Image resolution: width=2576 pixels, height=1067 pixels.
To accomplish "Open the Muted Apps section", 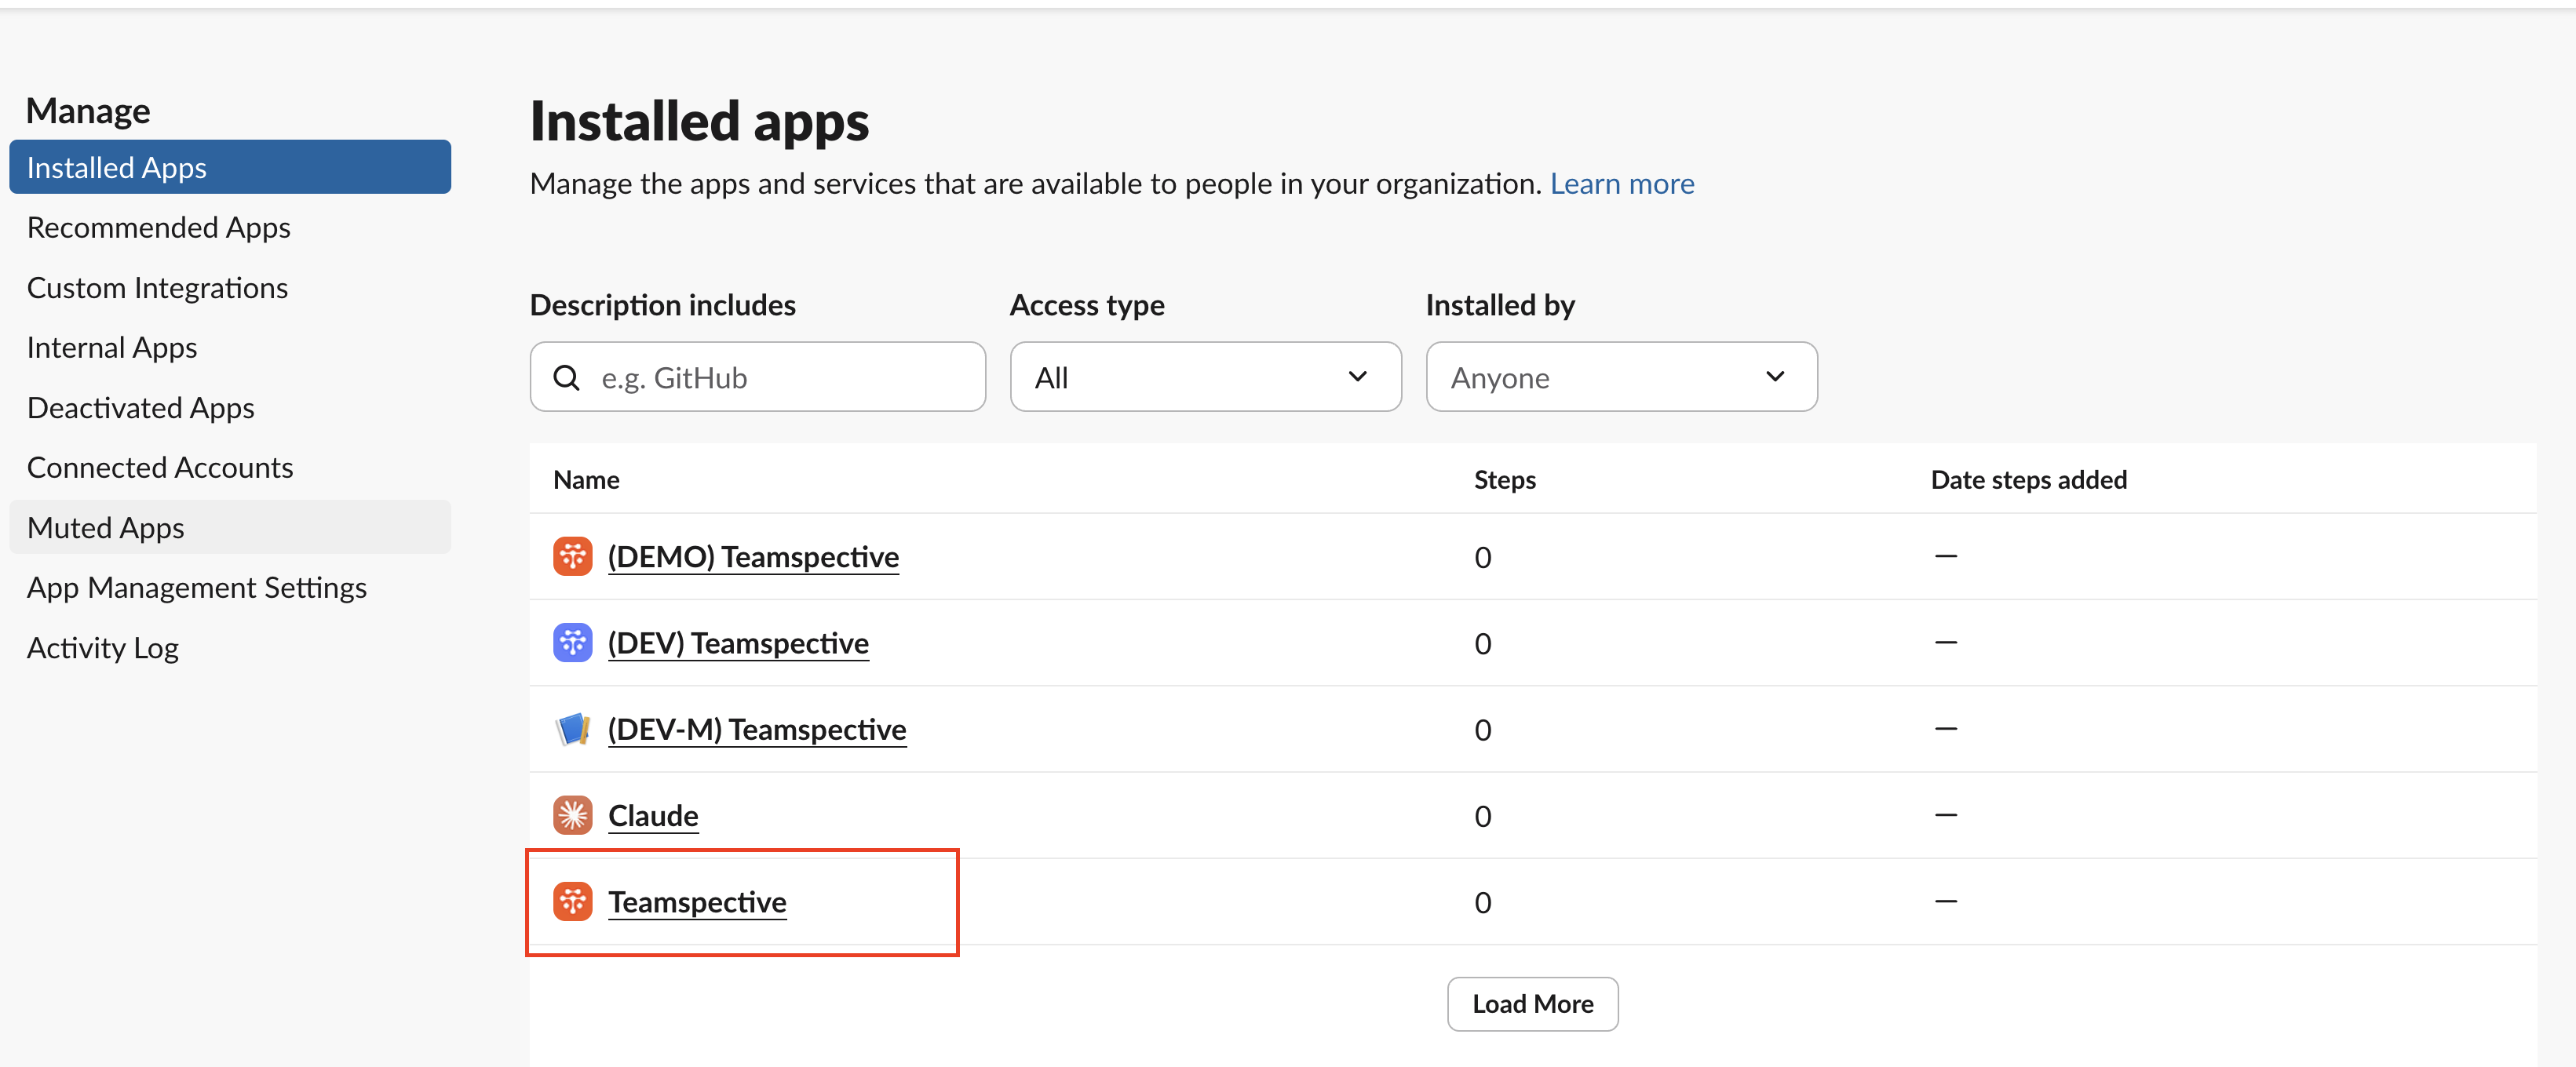I will [x=105, y=527].
